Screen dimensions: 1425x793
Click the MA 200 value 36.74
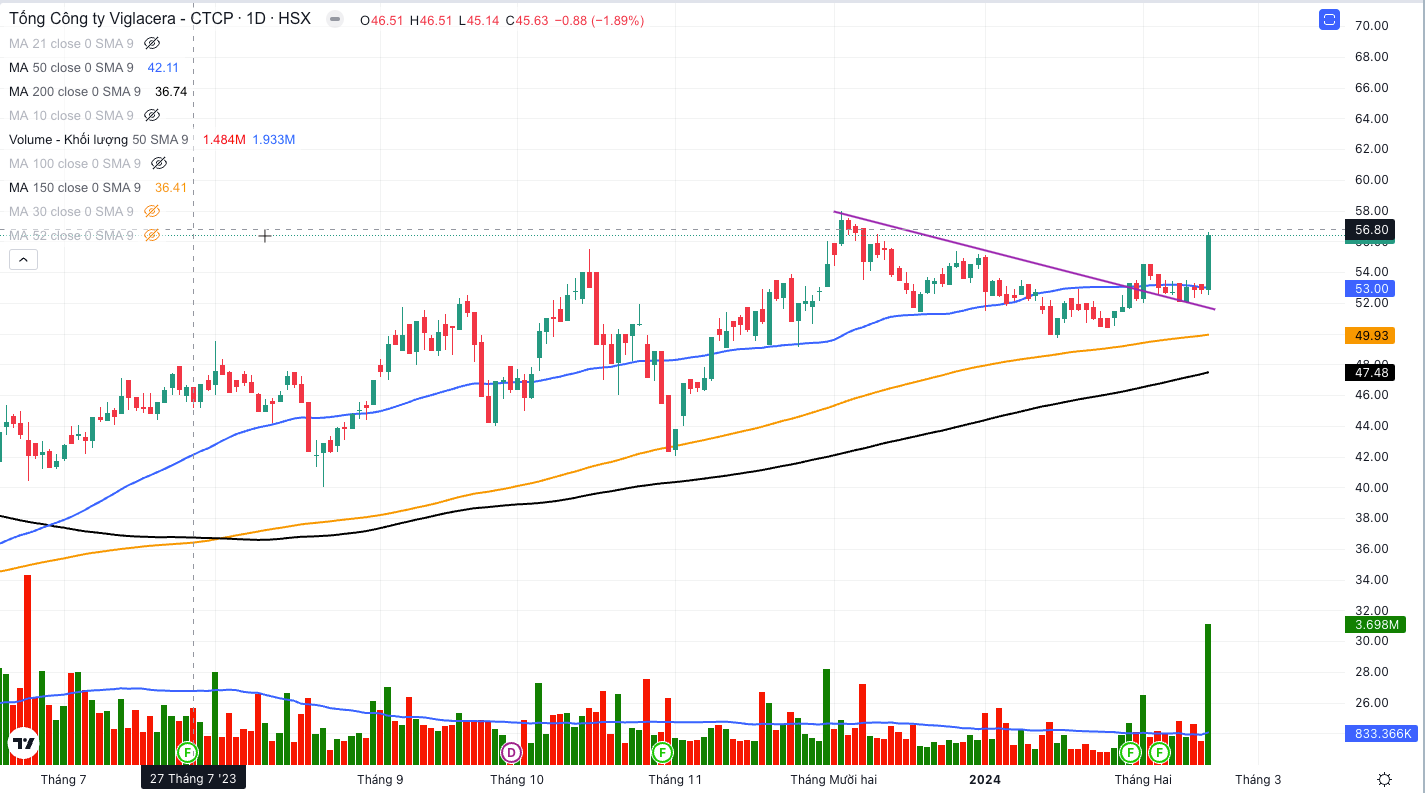point(171,91)
